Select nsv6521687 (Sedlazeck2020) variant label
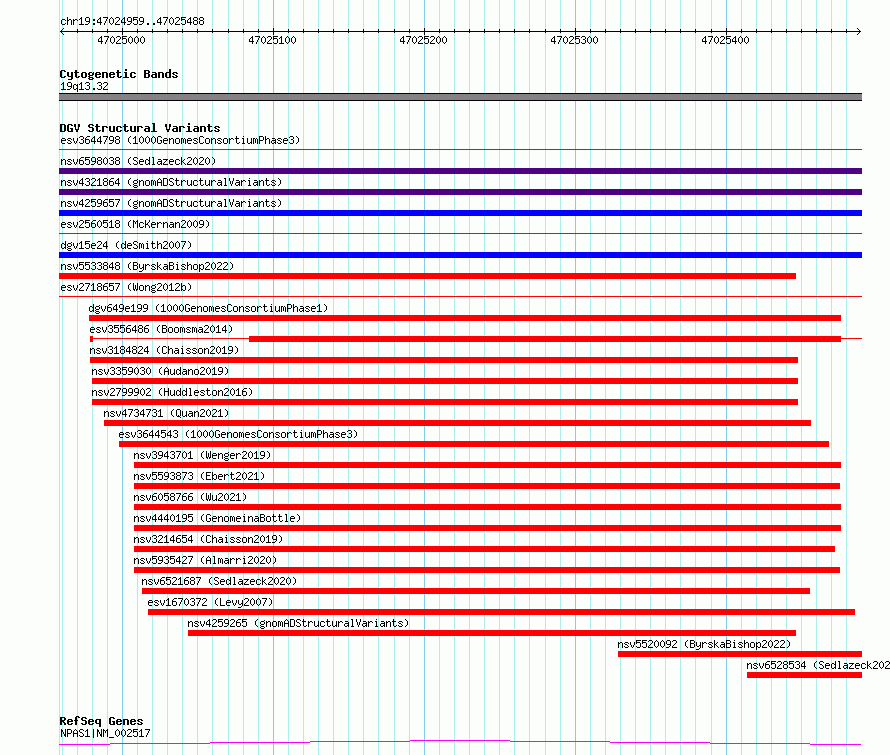This screenshot has width=890, height=755. pos(219,581)
